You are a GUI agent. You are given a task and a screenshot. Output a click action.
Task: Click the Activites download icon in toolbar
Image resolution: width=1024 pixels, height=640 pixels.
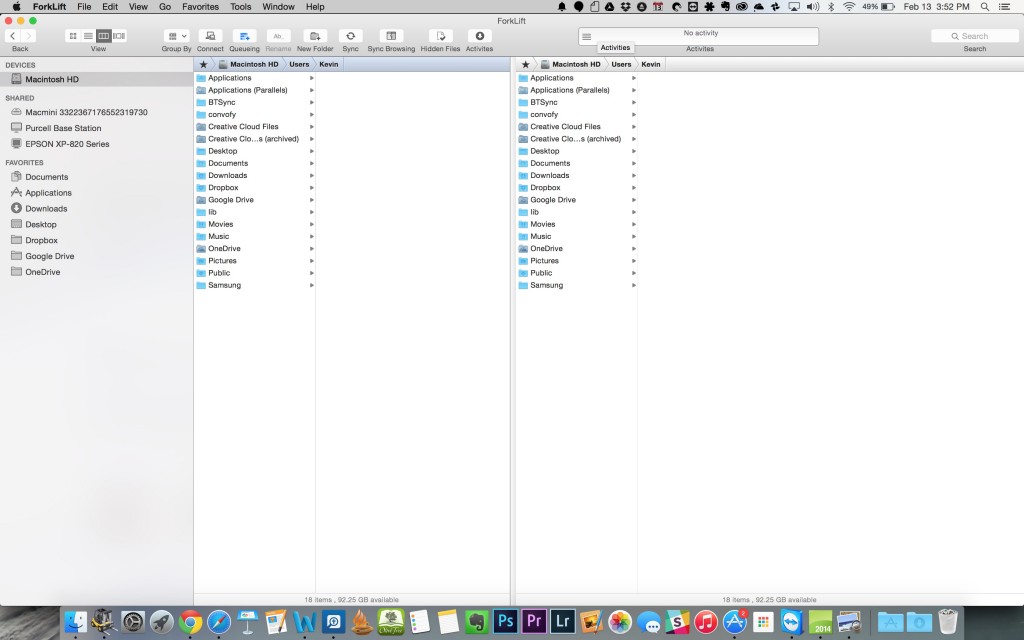coord(479,36)
